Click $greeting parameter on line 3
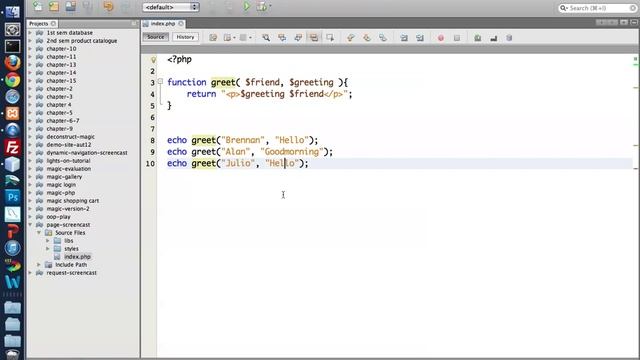 311,82
